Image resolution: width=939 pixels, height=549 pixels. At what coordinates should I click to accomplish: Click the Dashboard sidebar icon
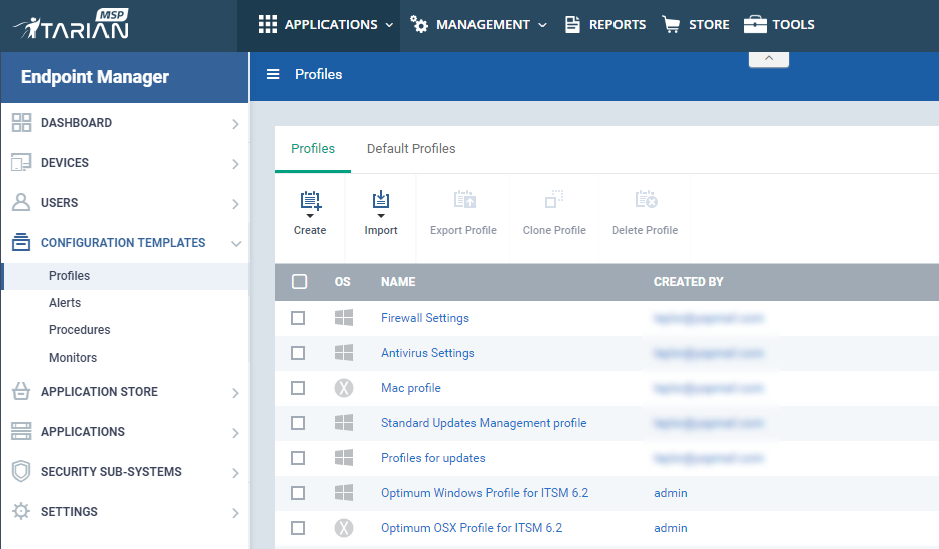tap(21, 123)
